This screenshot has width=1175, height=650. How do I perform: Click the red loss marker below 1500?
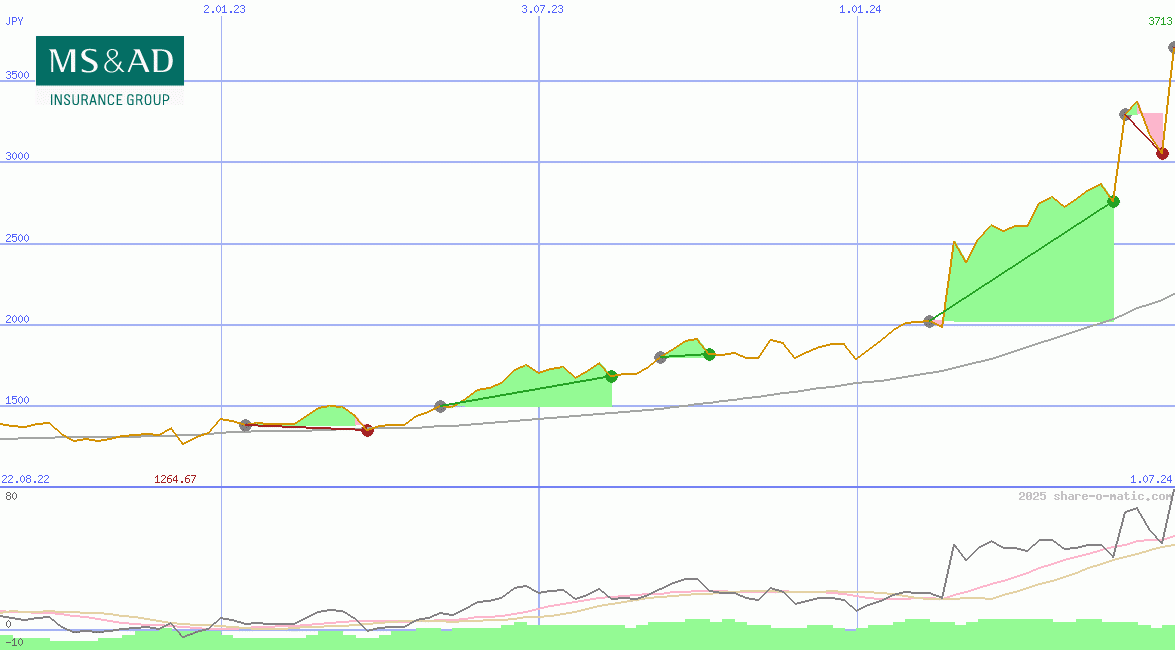[x=367, y=430]
